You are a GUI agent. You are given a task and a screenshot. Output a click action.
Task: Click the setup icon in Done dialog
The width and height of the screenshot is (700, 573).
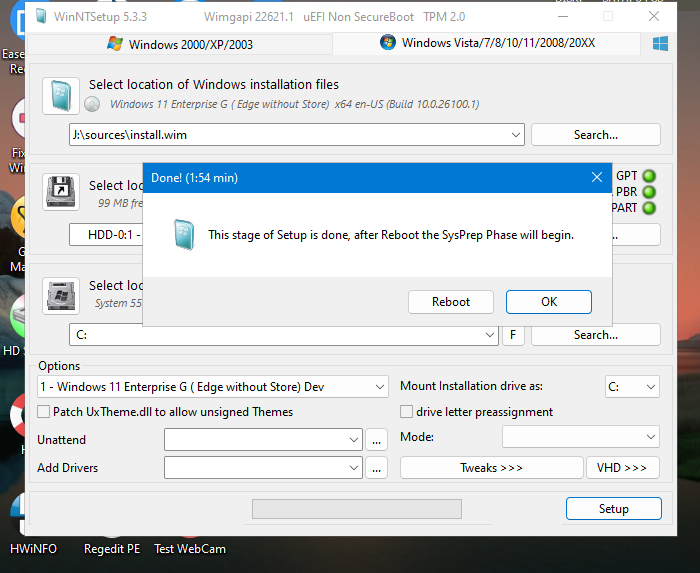tap(184, 235)
